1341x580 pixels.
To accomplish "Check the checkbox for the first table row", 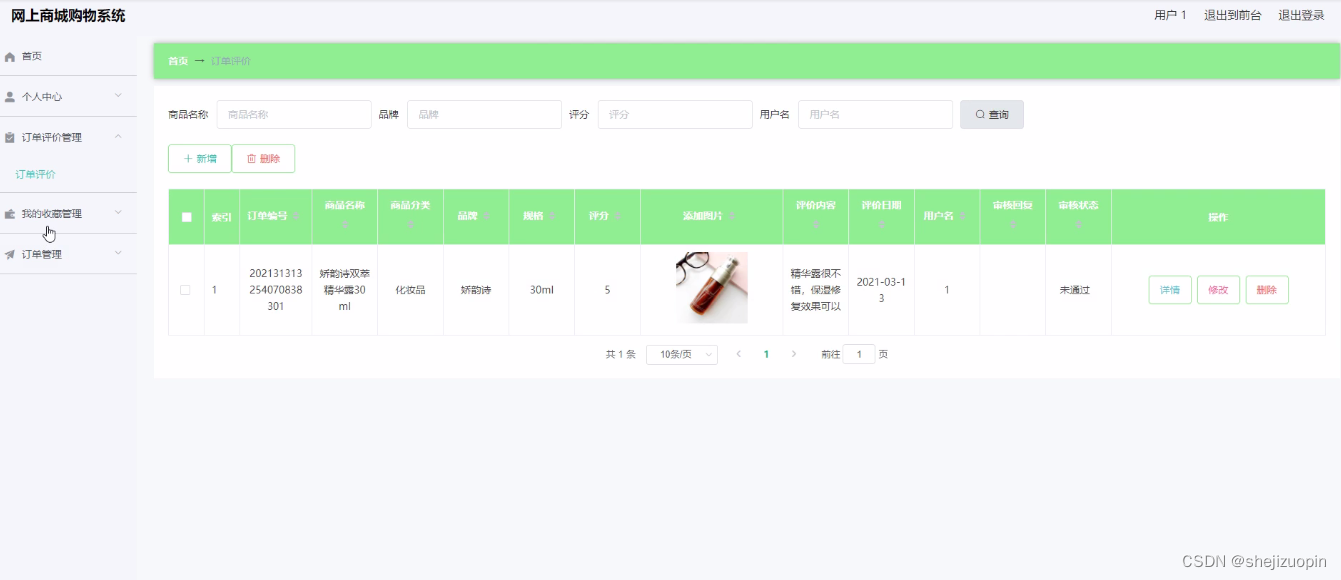I will pos(186,290).
